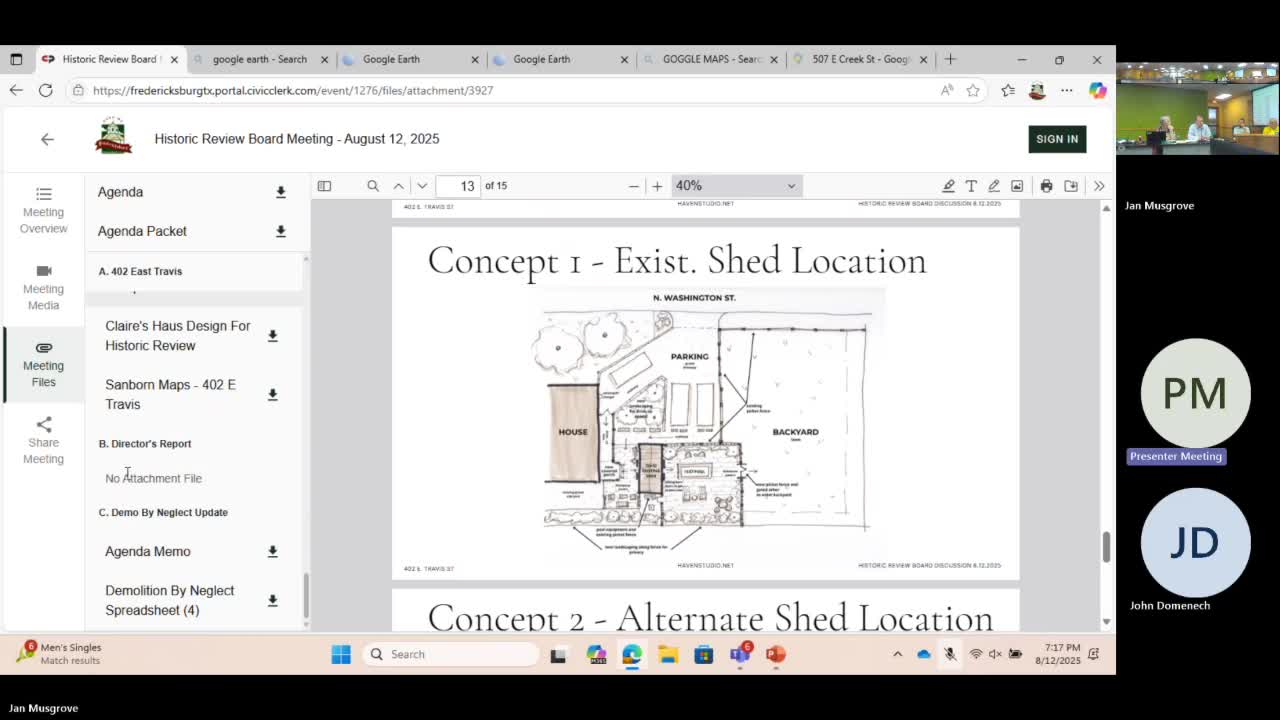The height and width of the screenshot is (720, 1280).
Task: Expand the PDF tools overflow menu
Action: tap(1098, 186)
